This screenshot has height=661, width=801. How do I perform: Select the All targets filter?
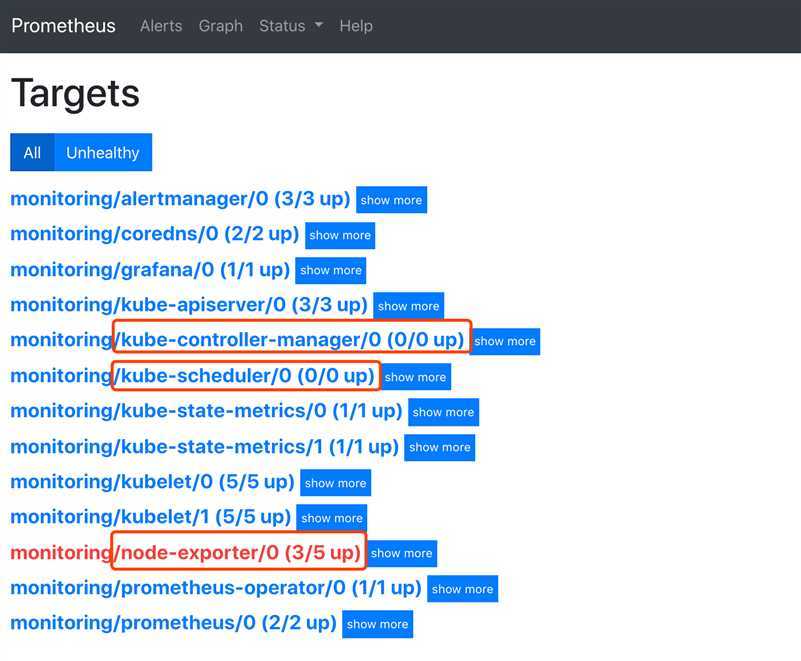[x=32, y=152]
